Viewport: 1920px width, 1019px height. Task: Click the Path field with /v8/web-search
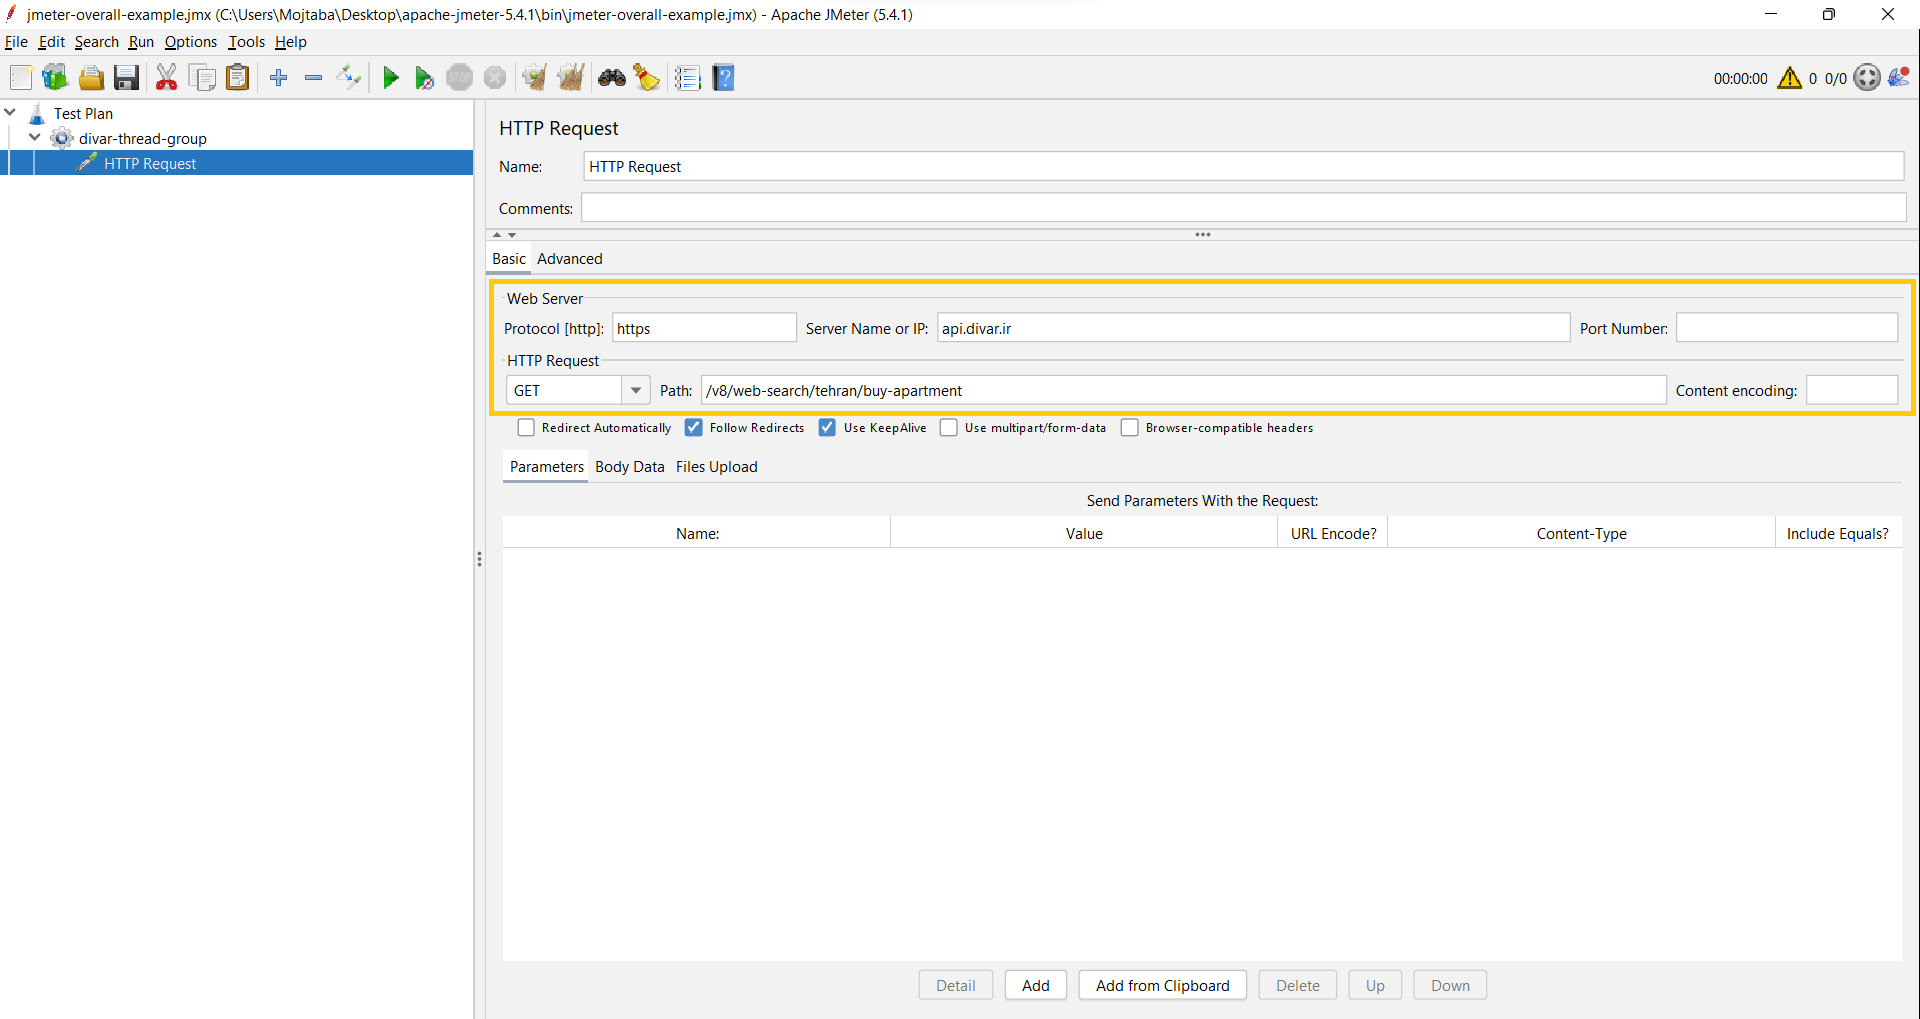pyautogui.click(x=1184, y=390)
